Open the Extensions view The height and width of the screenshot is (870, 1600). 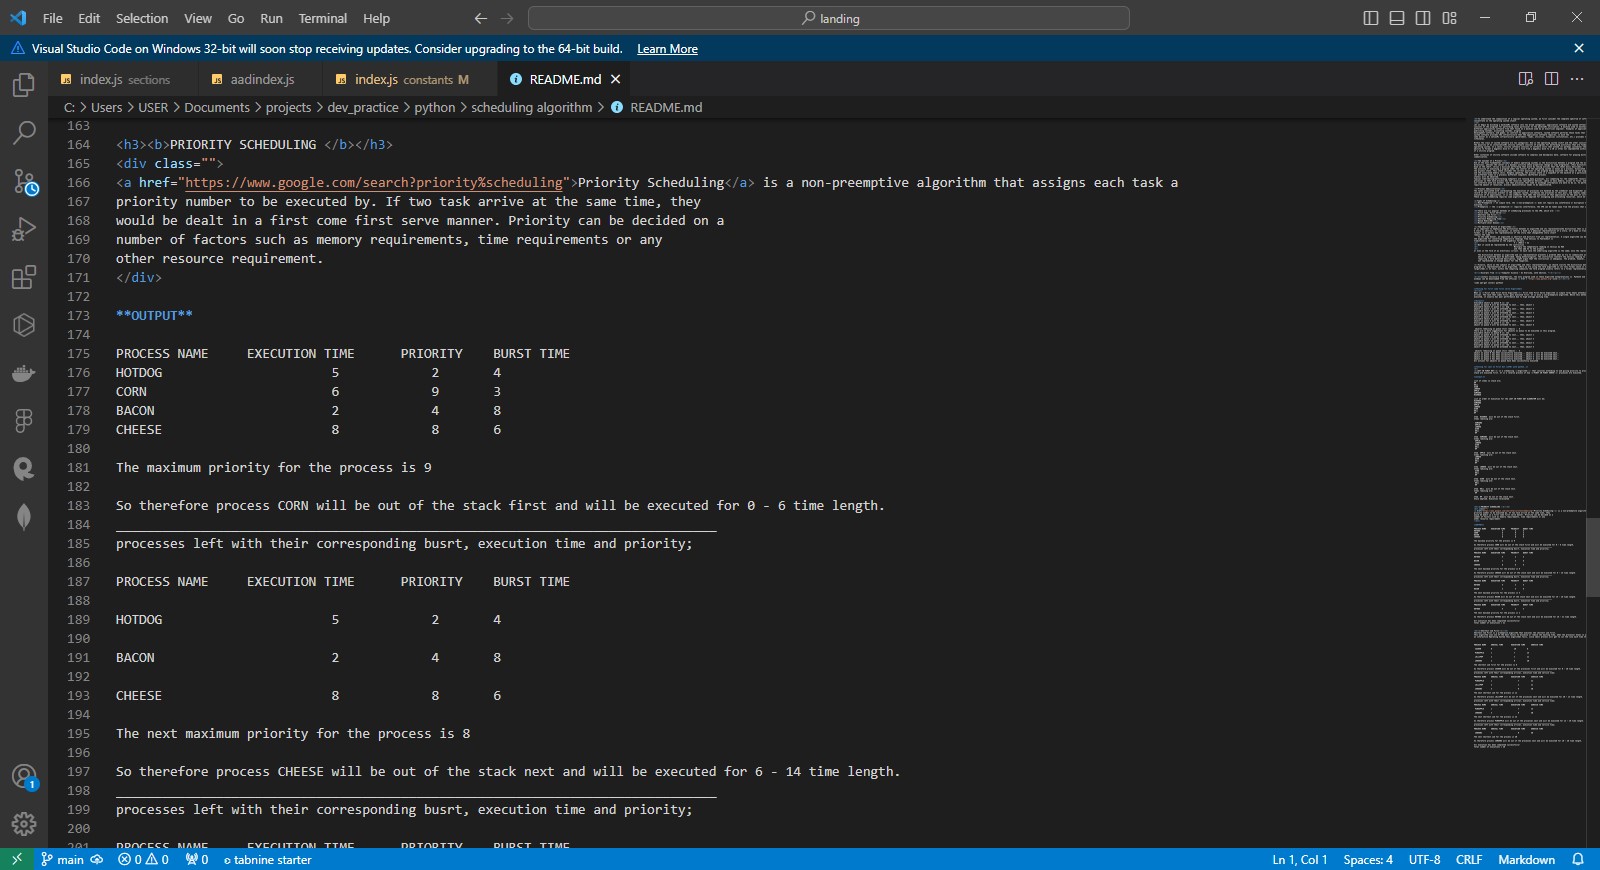click(24, 277)
